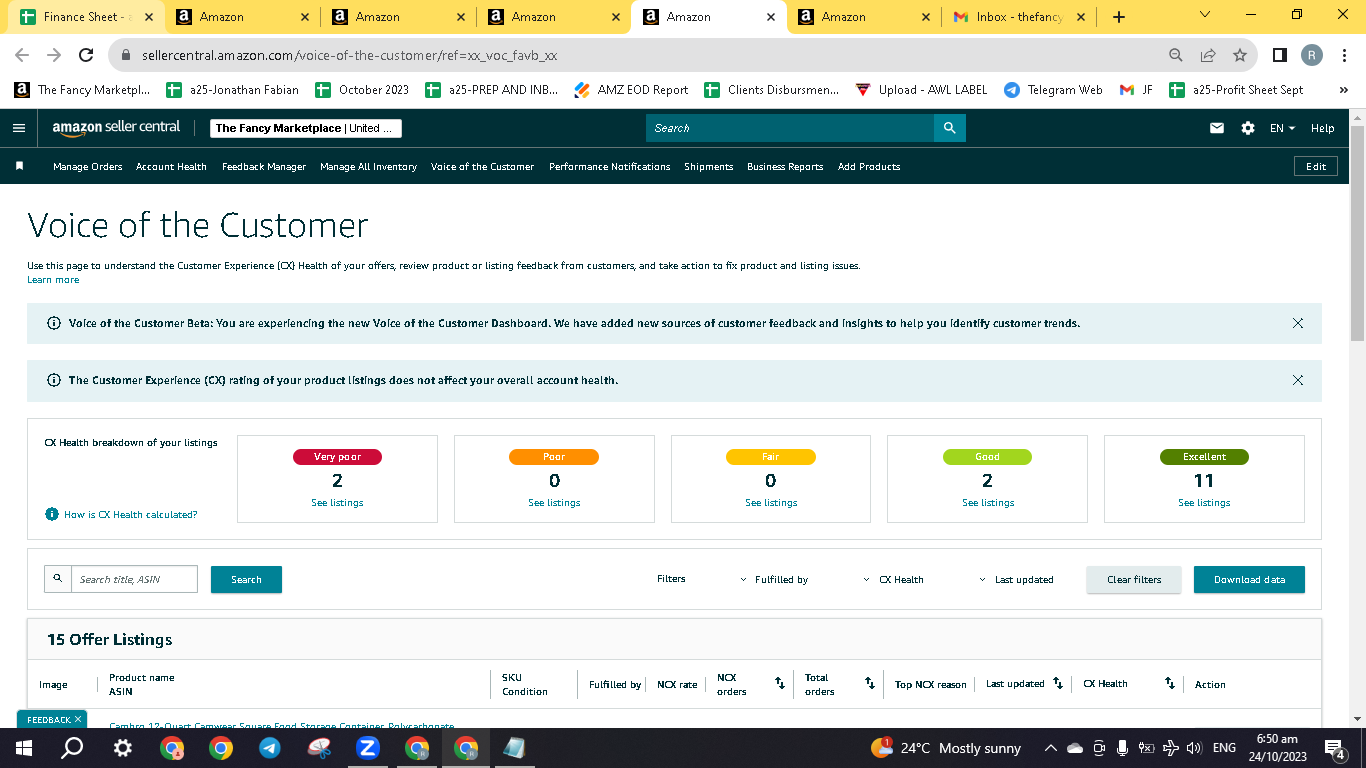1366x768 pixels.
Task: Open Manage Orders in the navigation bar
Action: tap(88, 167)
